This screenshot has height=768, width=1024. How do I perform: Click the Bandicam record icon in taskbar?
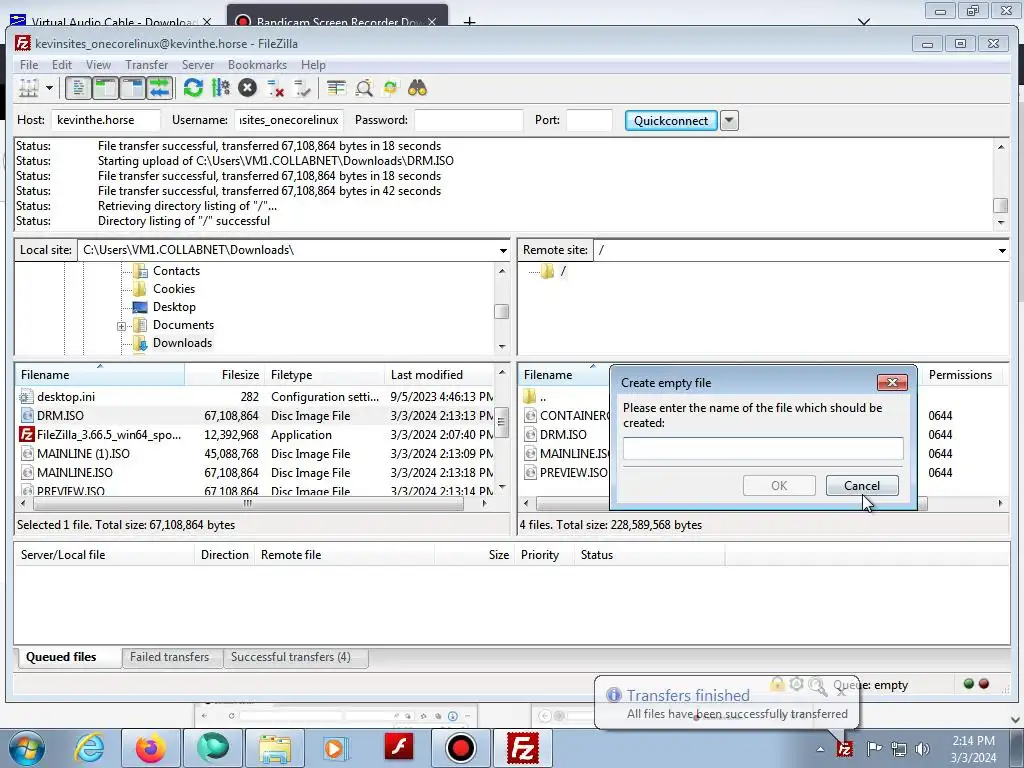[x=460, y=748]
